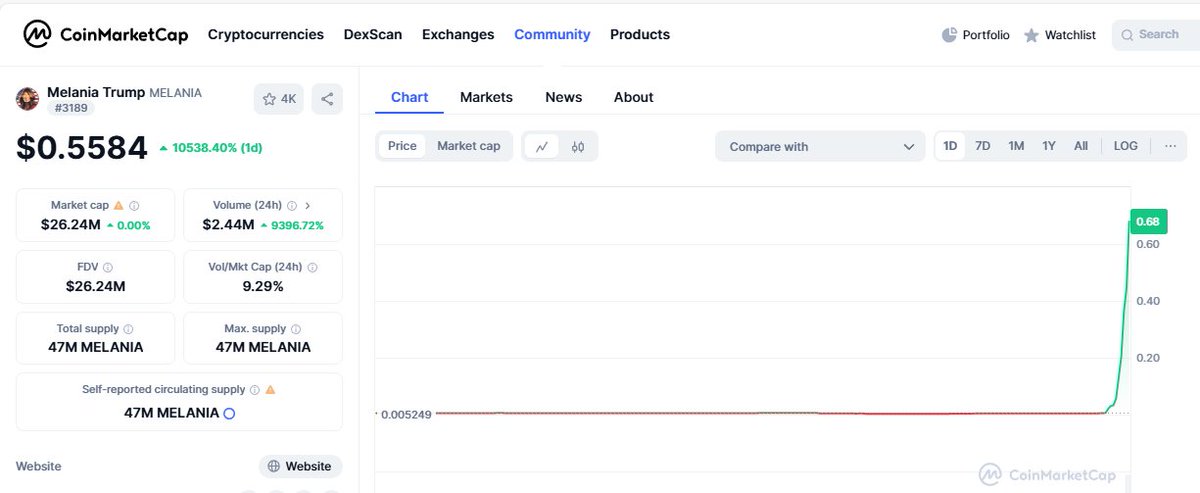Click the search magnifier icon
The height and width of the screenshot is (493, 1200).
pyautogui.click(x=1128, y=35)
